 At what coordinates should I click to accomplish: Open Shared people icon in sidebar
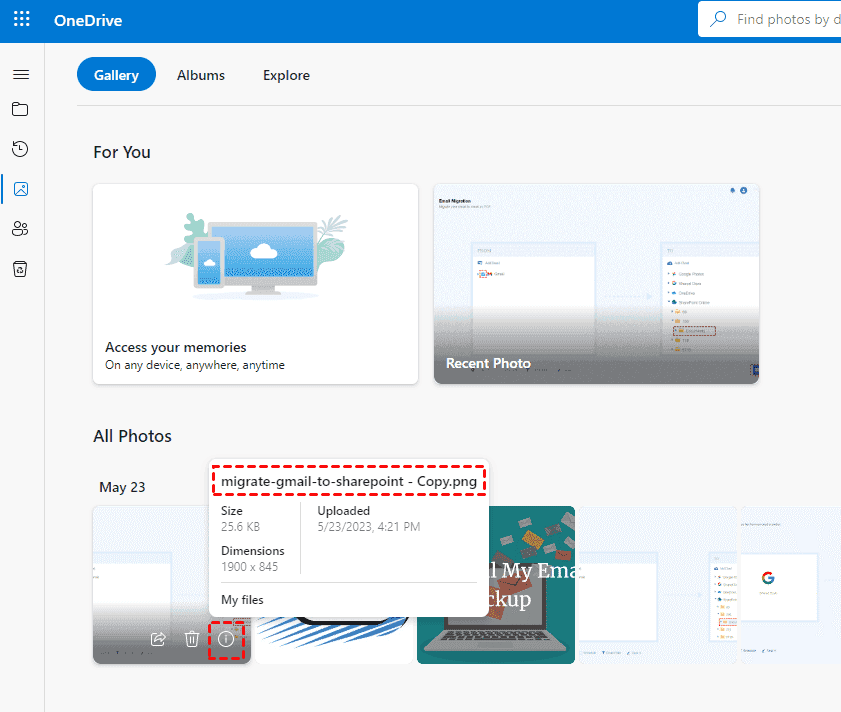point(20,229)
